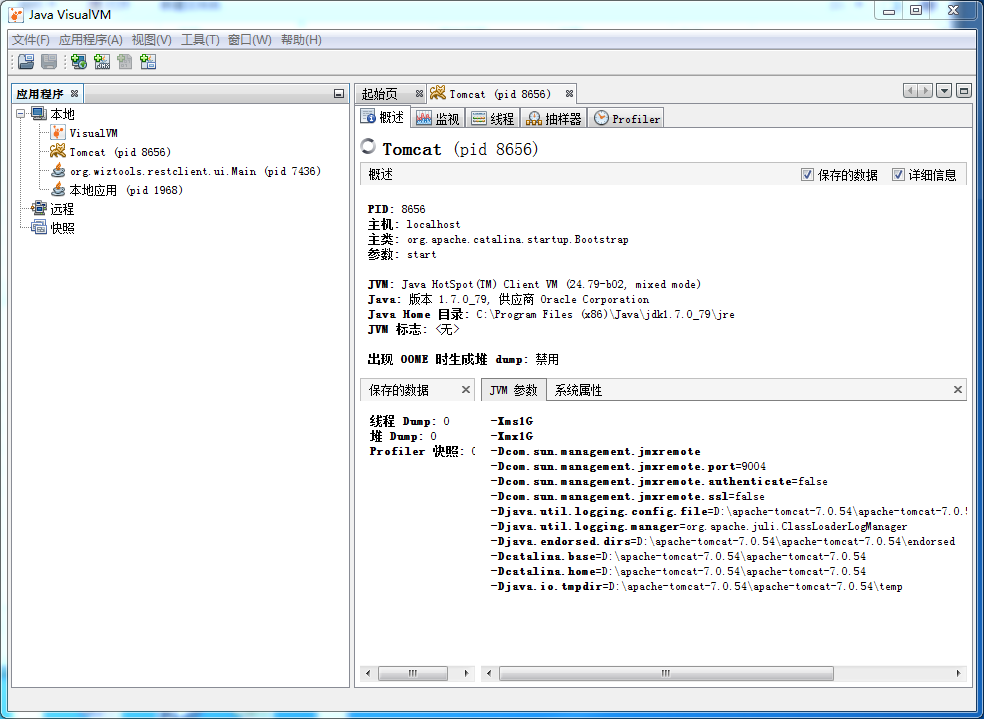984x719 pixels.
Task: Select the Tomcat cat icon in applications tree
Action: 58,151
